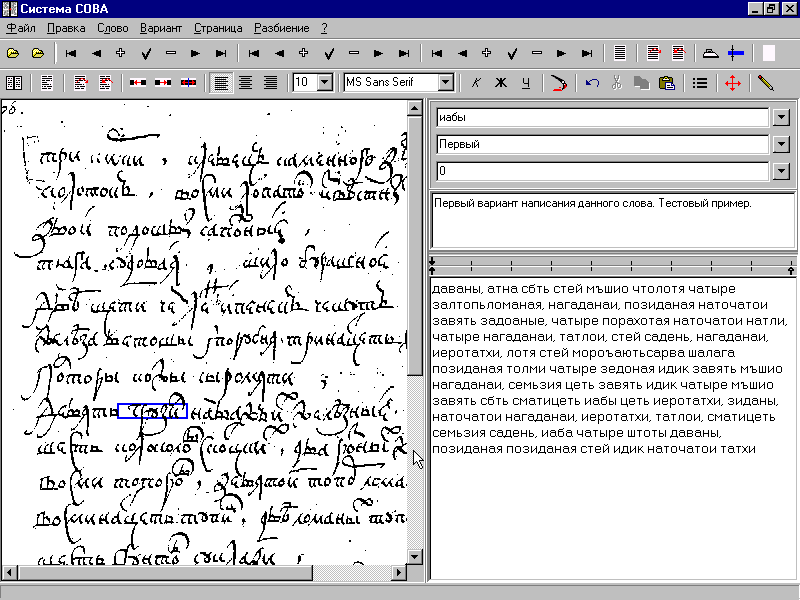The width and height of the screenshot is (800, 600).
Task: Open the Разбиение menu
Action: click(x=281, y=28)
